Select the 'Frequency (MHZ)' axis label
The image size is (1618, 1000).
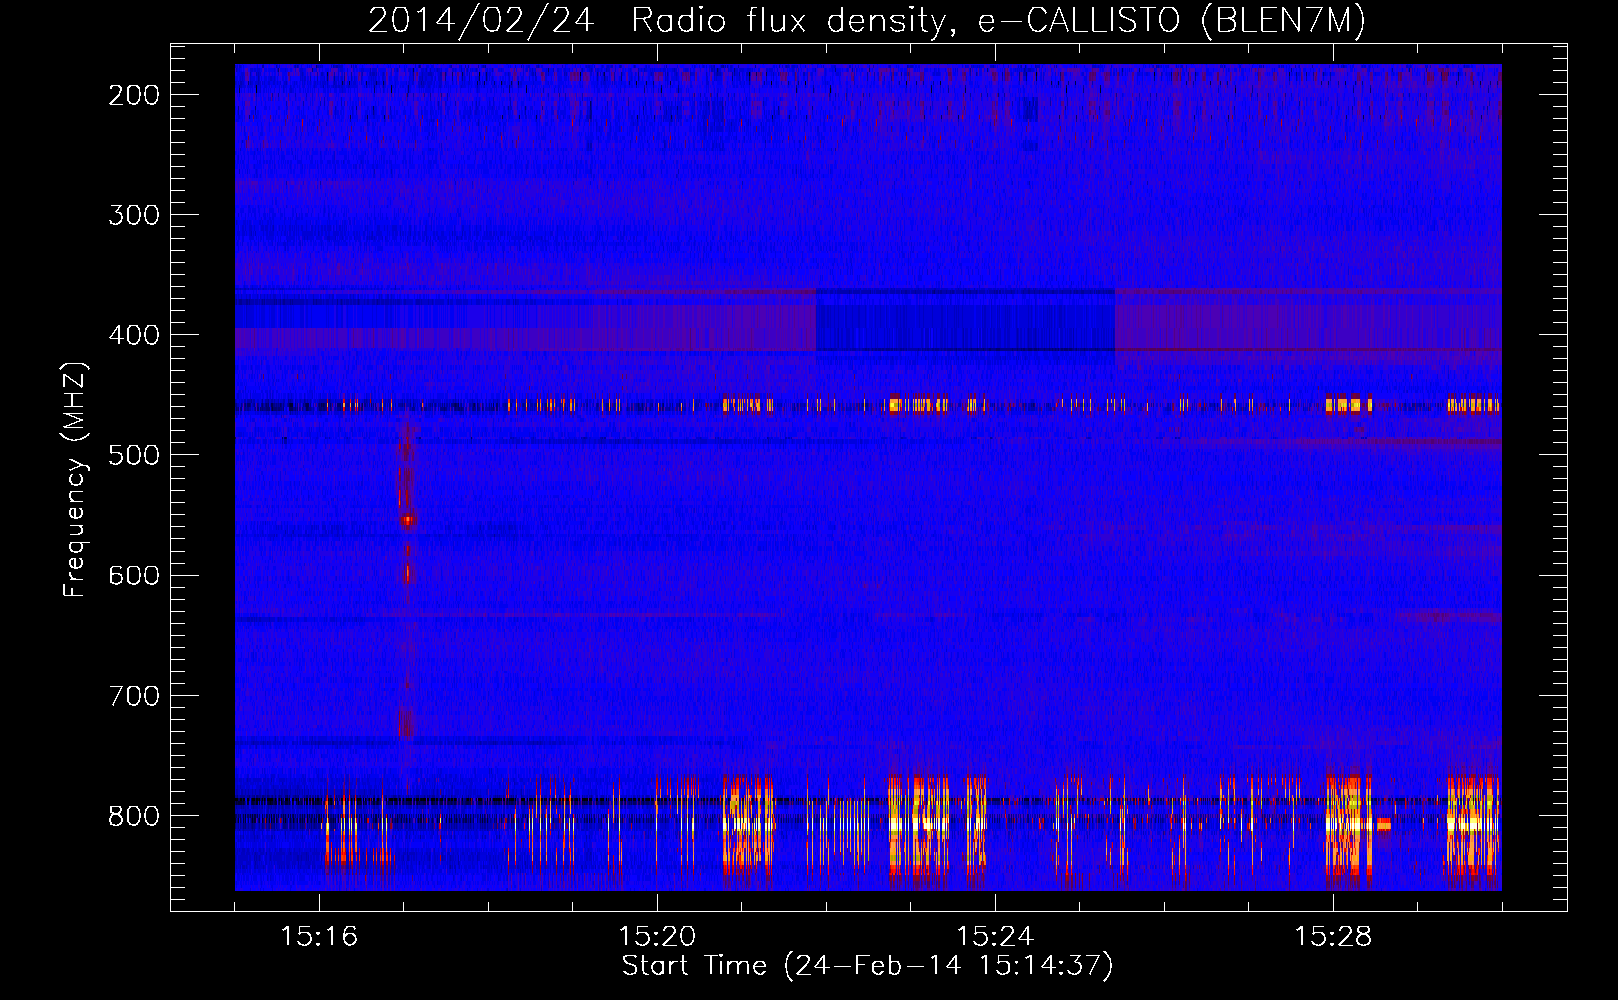coord(75,480)
